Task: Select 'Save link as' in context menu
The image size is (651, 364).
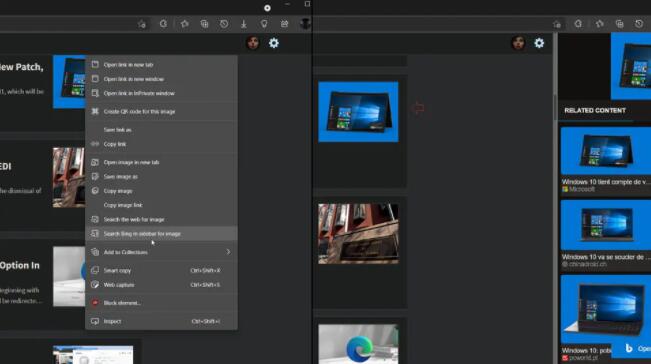Action: tap(162, 130)
